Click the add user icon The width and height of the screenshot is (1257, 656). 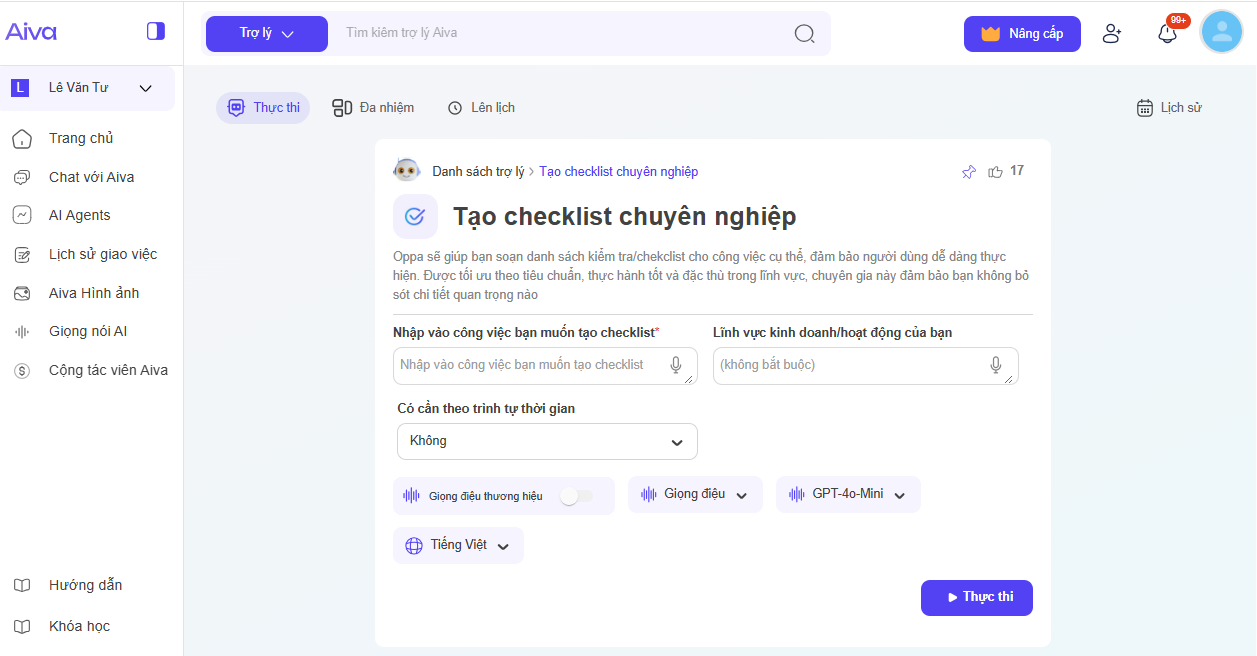(x=1111, y=33)
